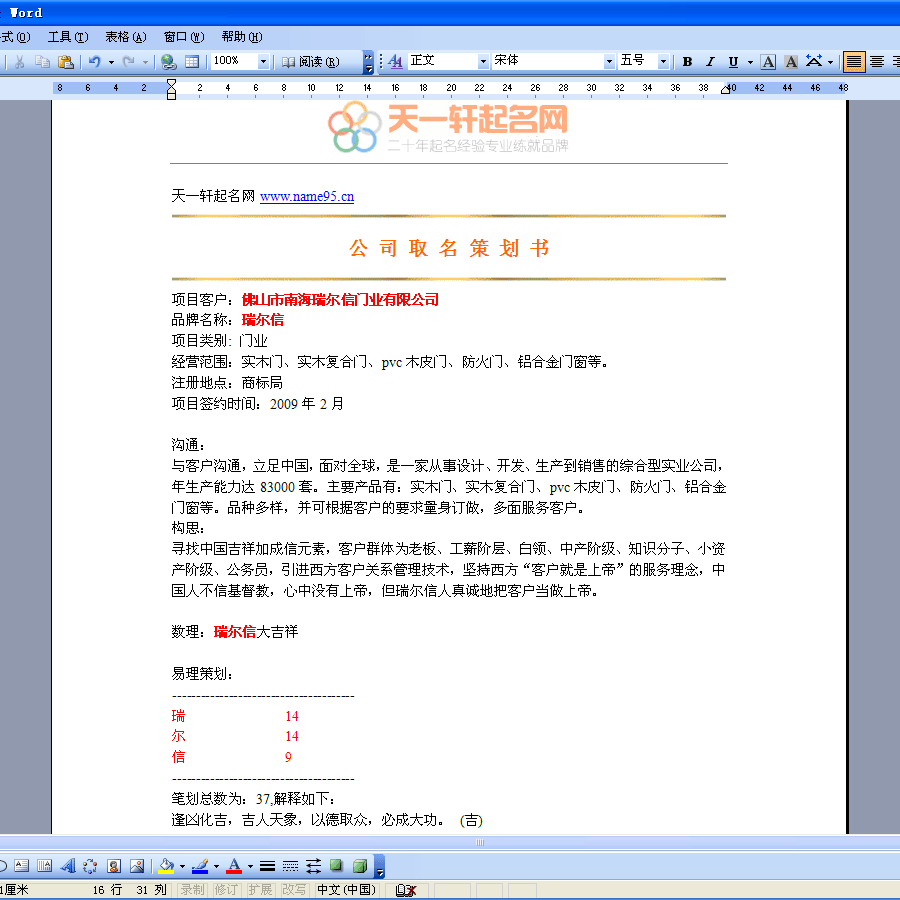Click the Cut scissors icon
Image resolution: width=900 pixels, height=900 pixels.
click(20, 61)
